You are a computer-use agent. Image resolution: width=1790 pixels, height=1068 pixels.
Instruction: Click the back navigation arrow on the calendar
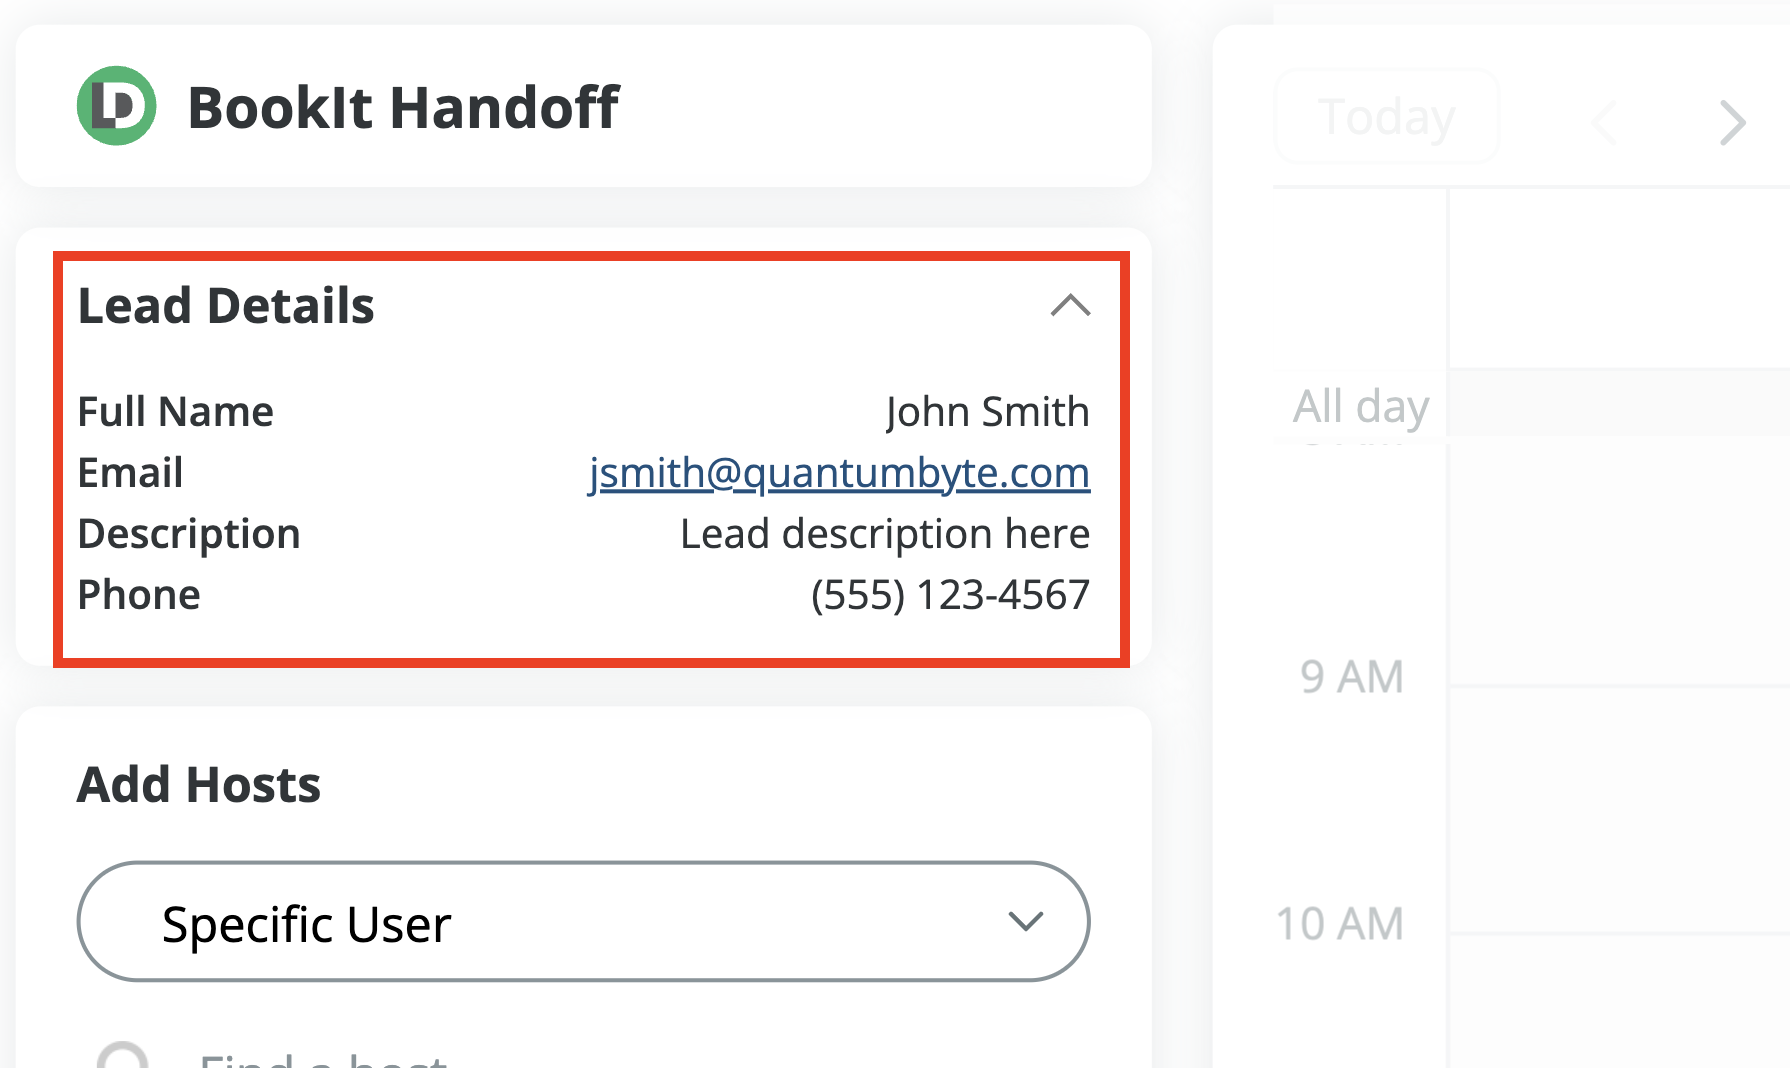point(1604,122)
